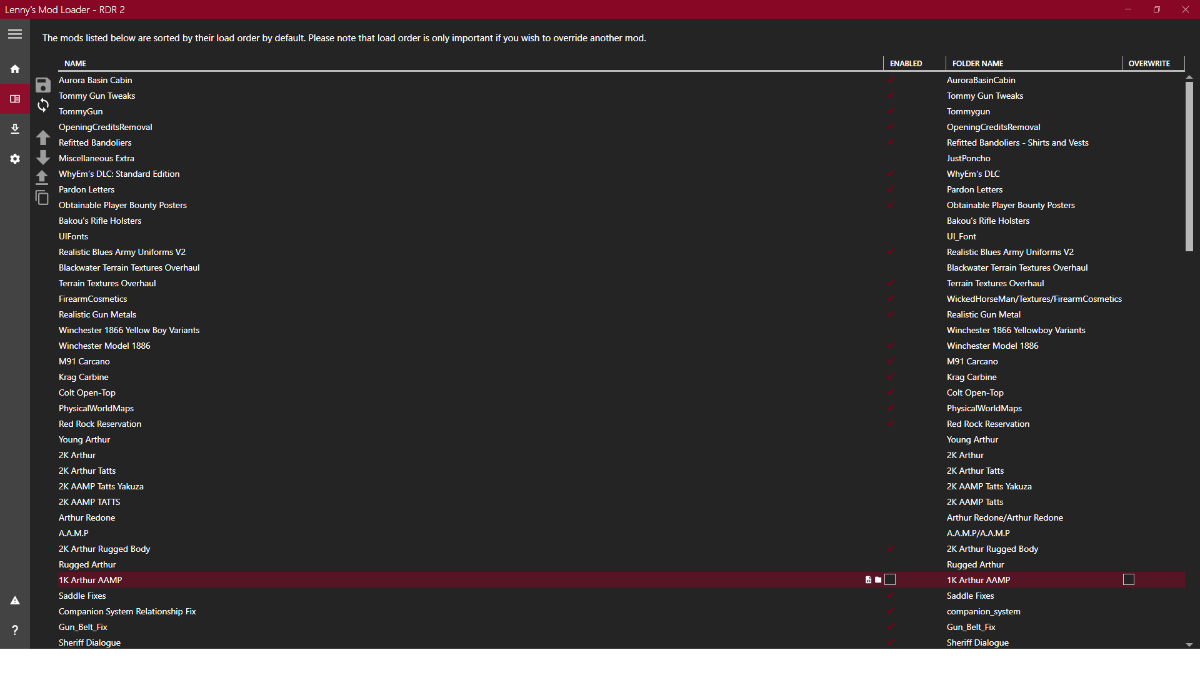Click the move-to-top arrow icon
This screenshot has height=675, width=1200.
pyautogui.click(x=42, y=177)
